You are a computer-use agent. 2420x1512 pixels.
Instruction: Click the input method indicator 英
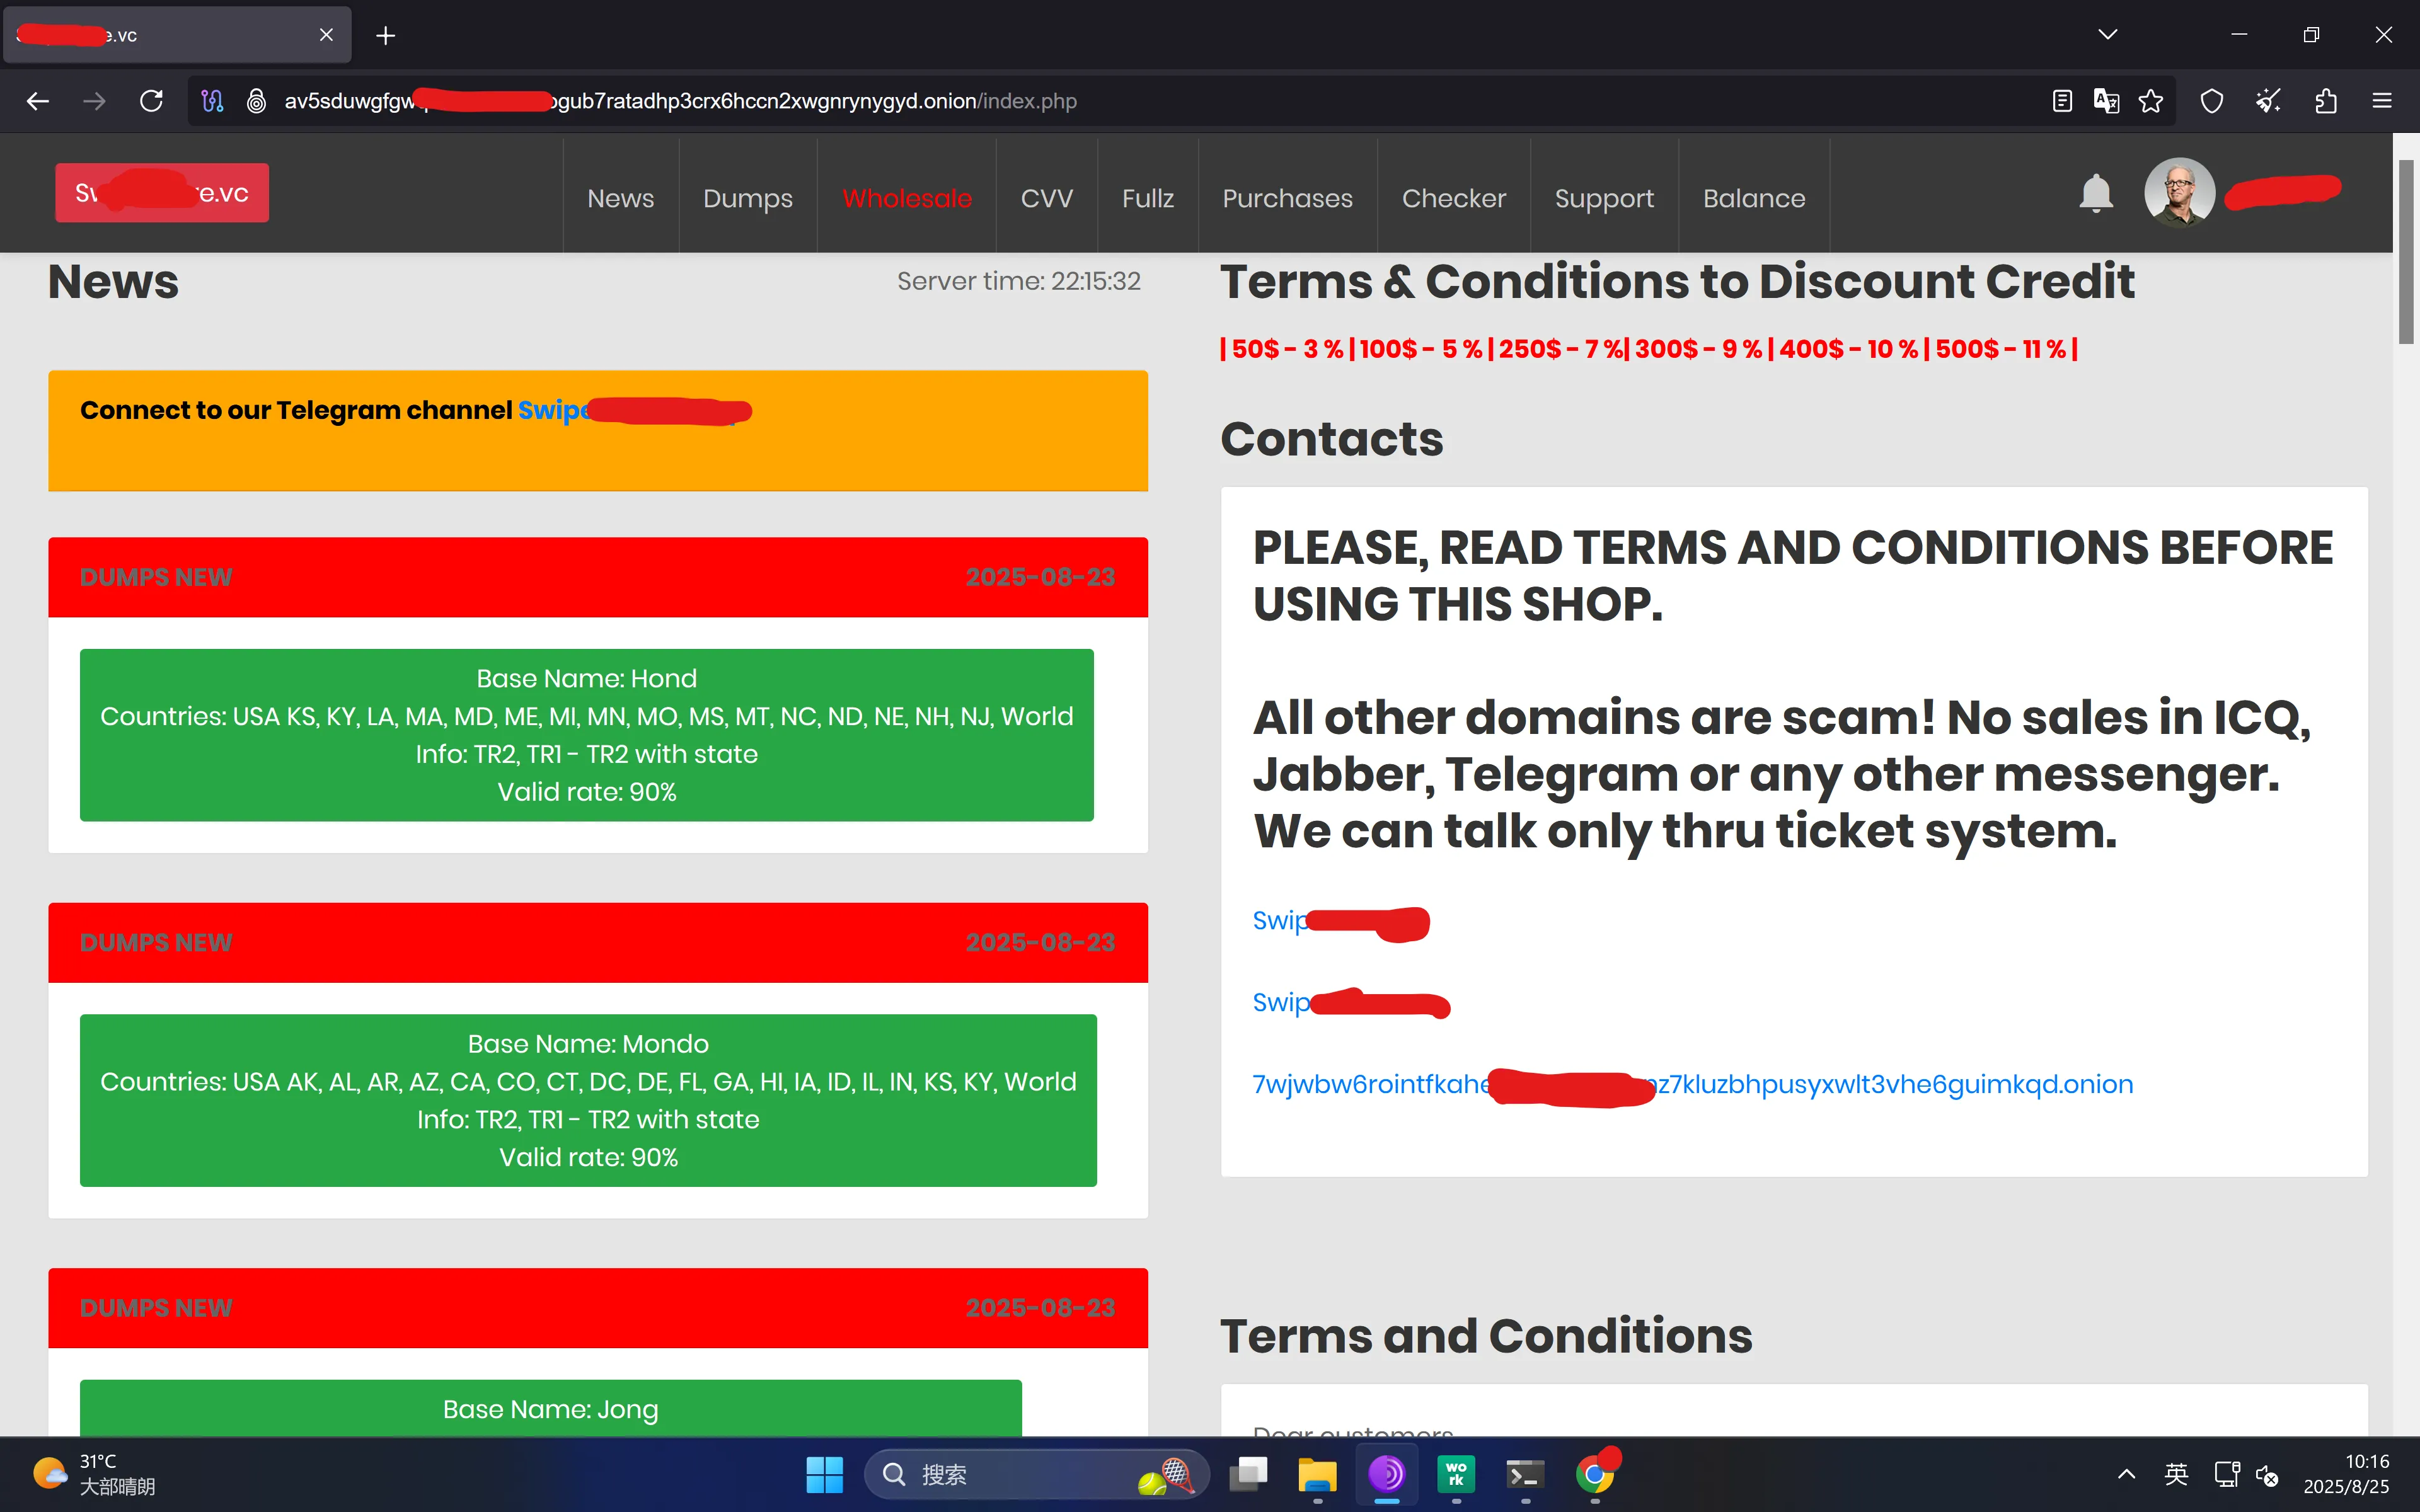pyautogui.click(x=2176, y=1474)
